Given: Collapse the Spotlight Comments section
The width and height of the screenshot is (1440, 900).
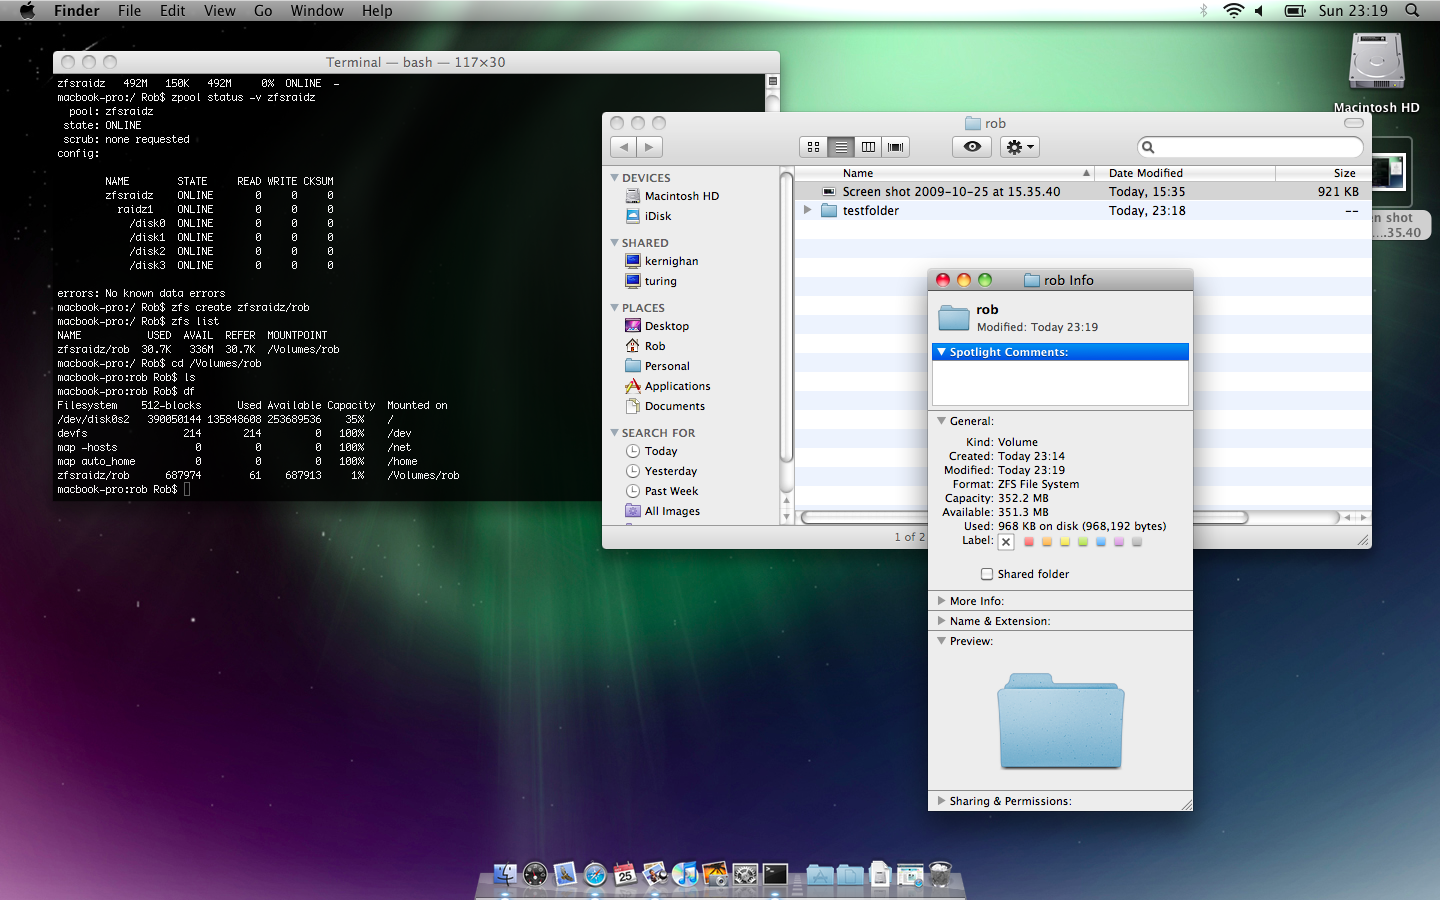Looking at the screenshot, I should coord(941,352).
